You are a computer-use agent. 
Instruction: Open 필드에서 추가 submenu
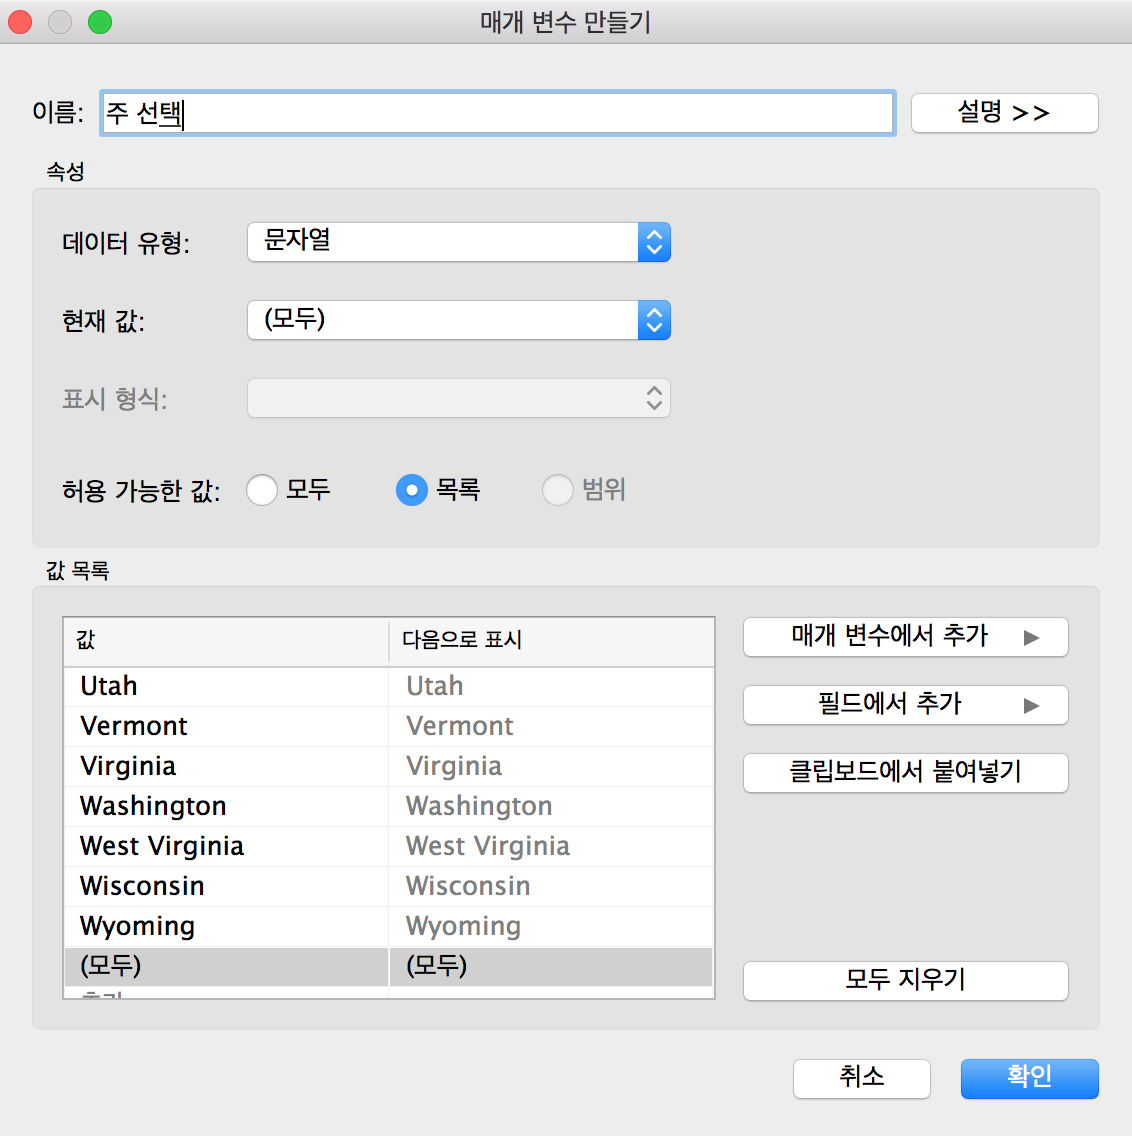pos(906,705)
